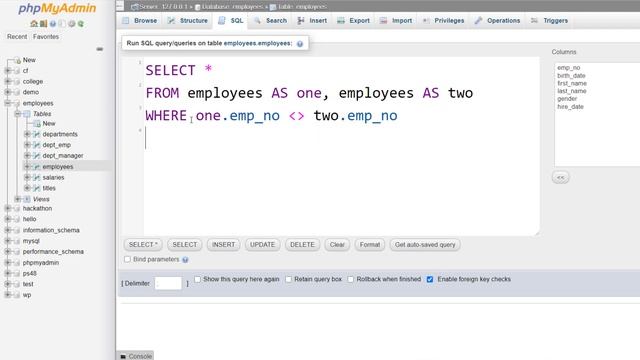Click the dept_emp table icon
This screenshot has height=360, width=640.
(x=36, y=145)
